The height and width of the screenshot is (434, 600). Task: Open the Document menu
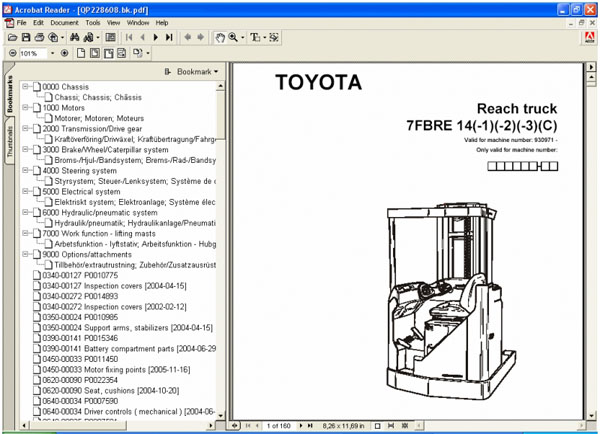click(64, 23)
